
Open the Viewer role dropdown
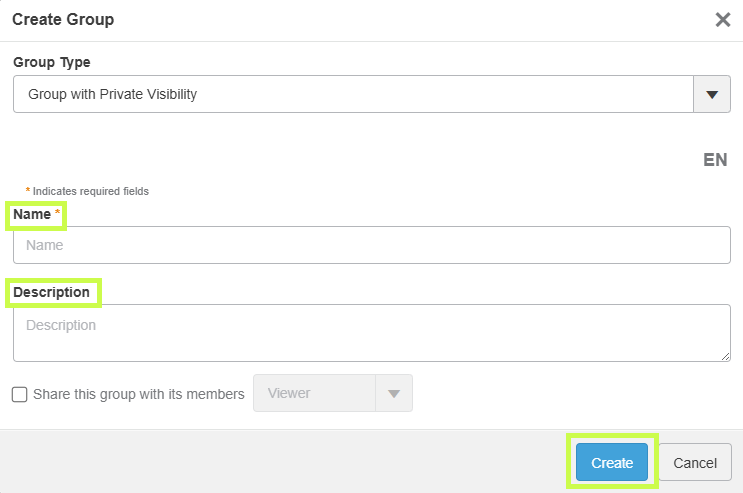point(333,393)
